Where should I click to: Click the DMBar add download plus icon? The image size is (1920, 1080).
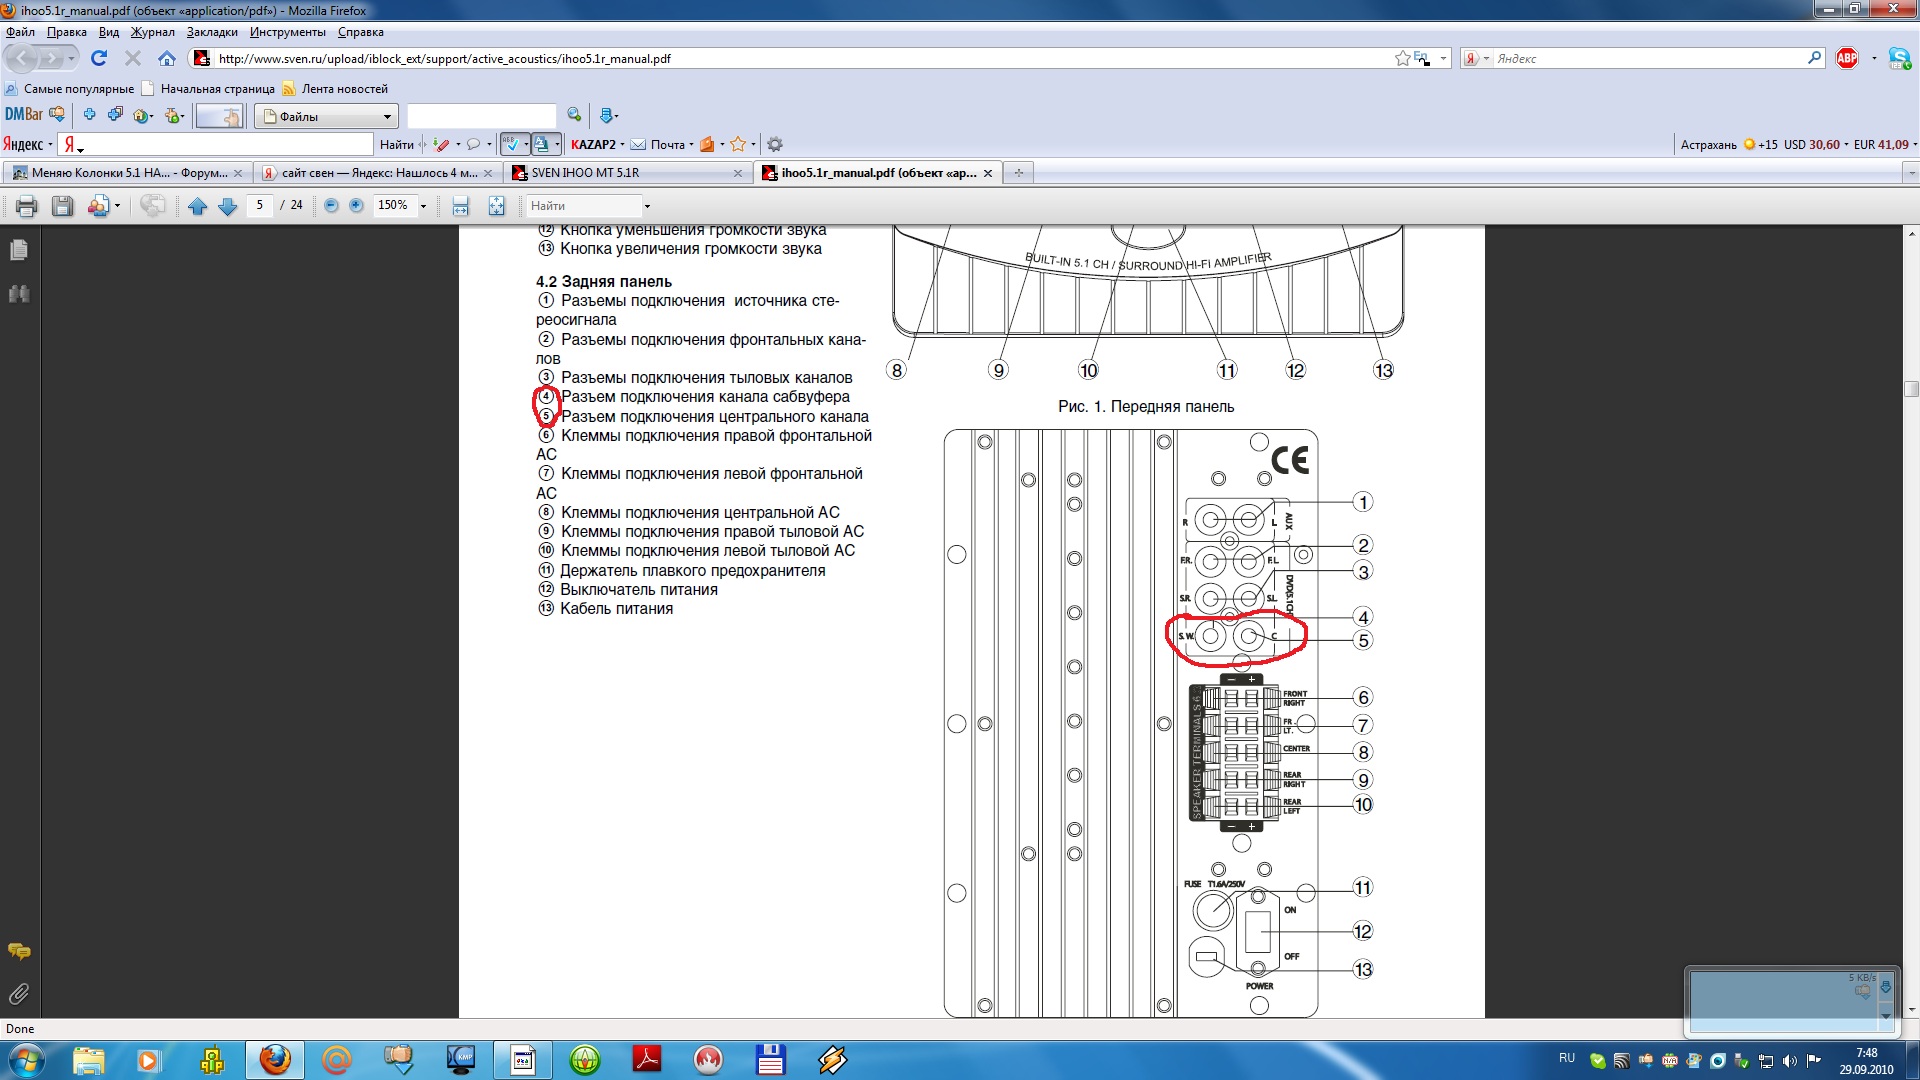click(89, 115)
